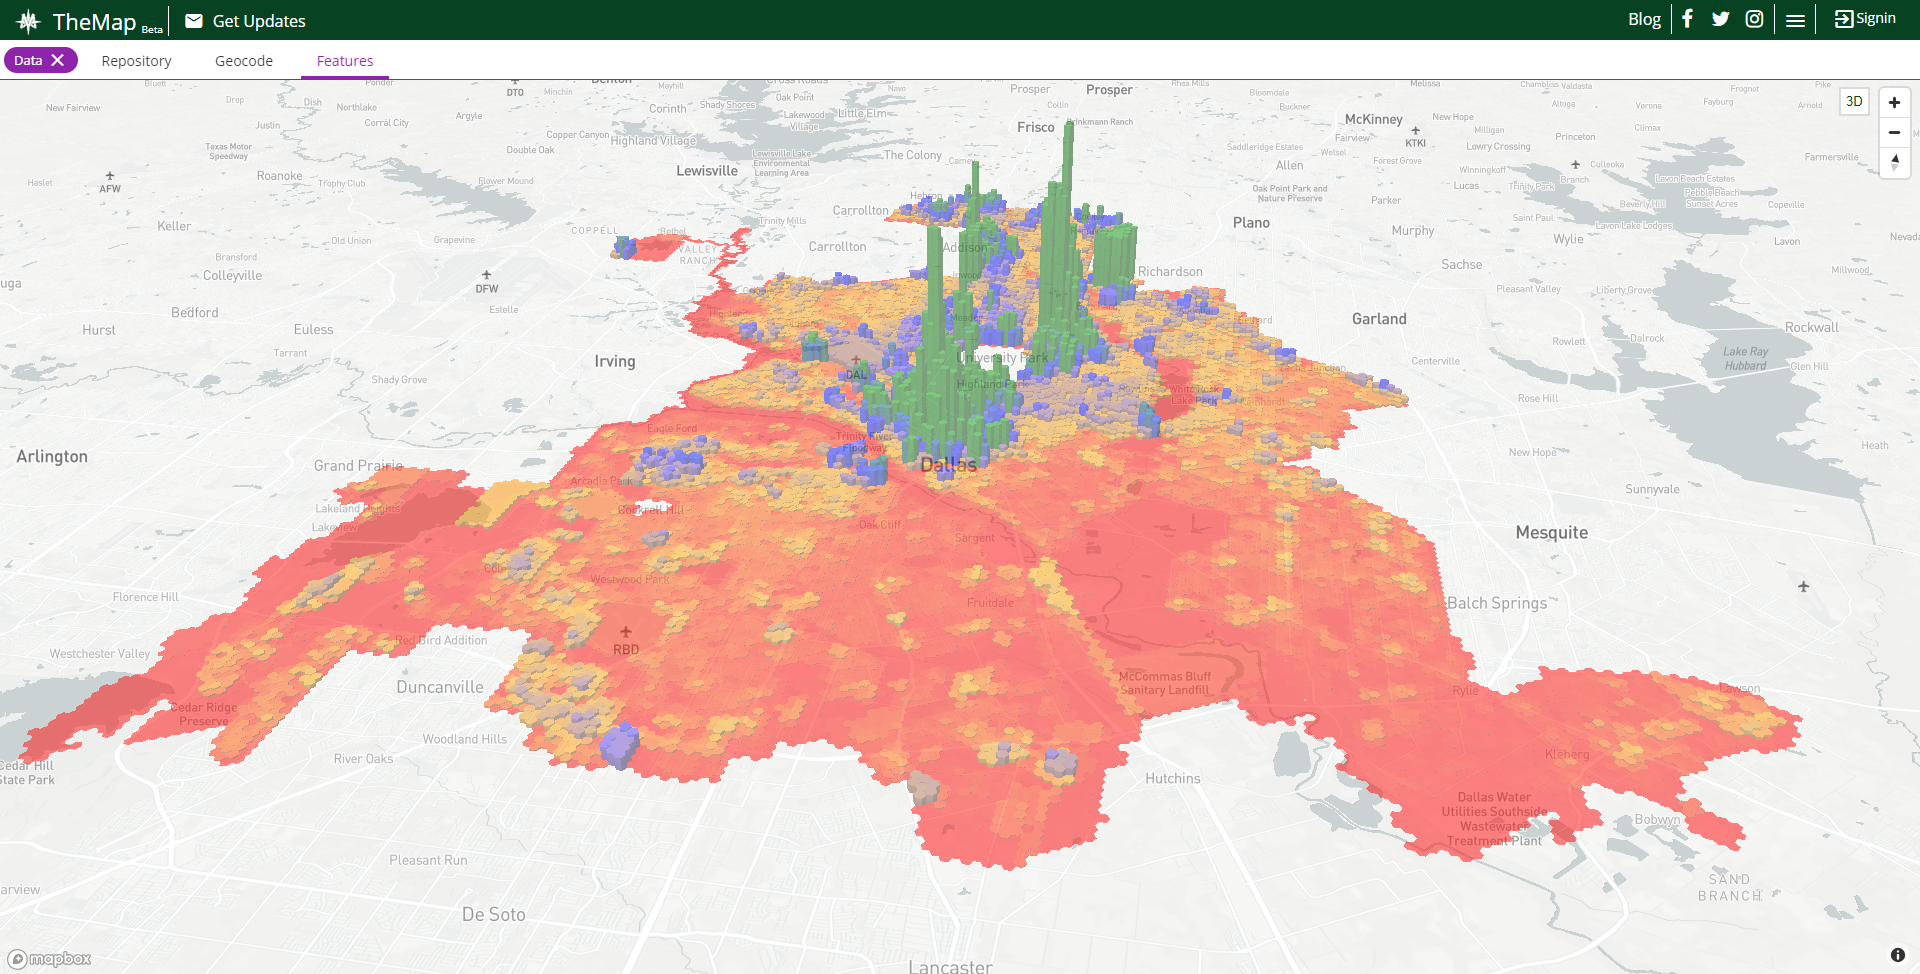This screenshot has height=974, width=1920.
Task: Zoom in on the map
Action: tap(1894, 102)
